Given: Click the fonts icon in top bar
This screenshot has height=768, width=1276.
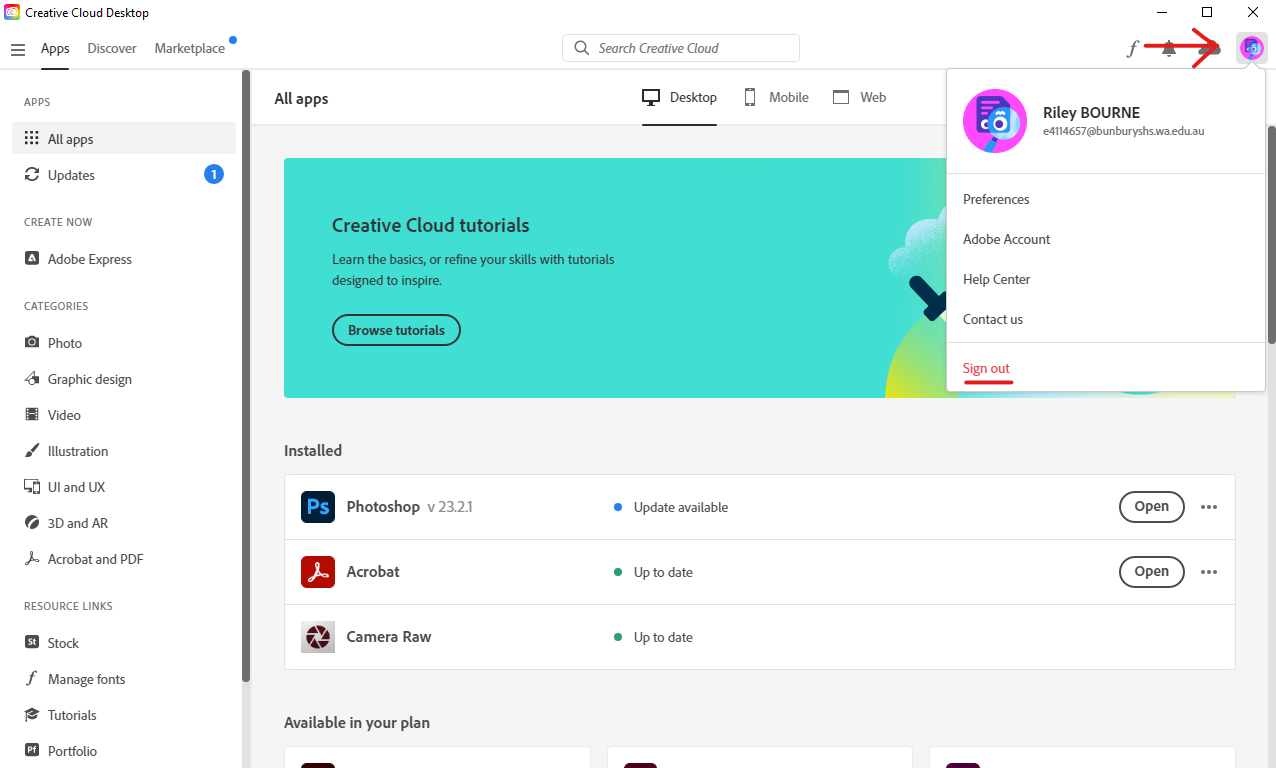Looking at the screenshot, I should click(1132, 48).
